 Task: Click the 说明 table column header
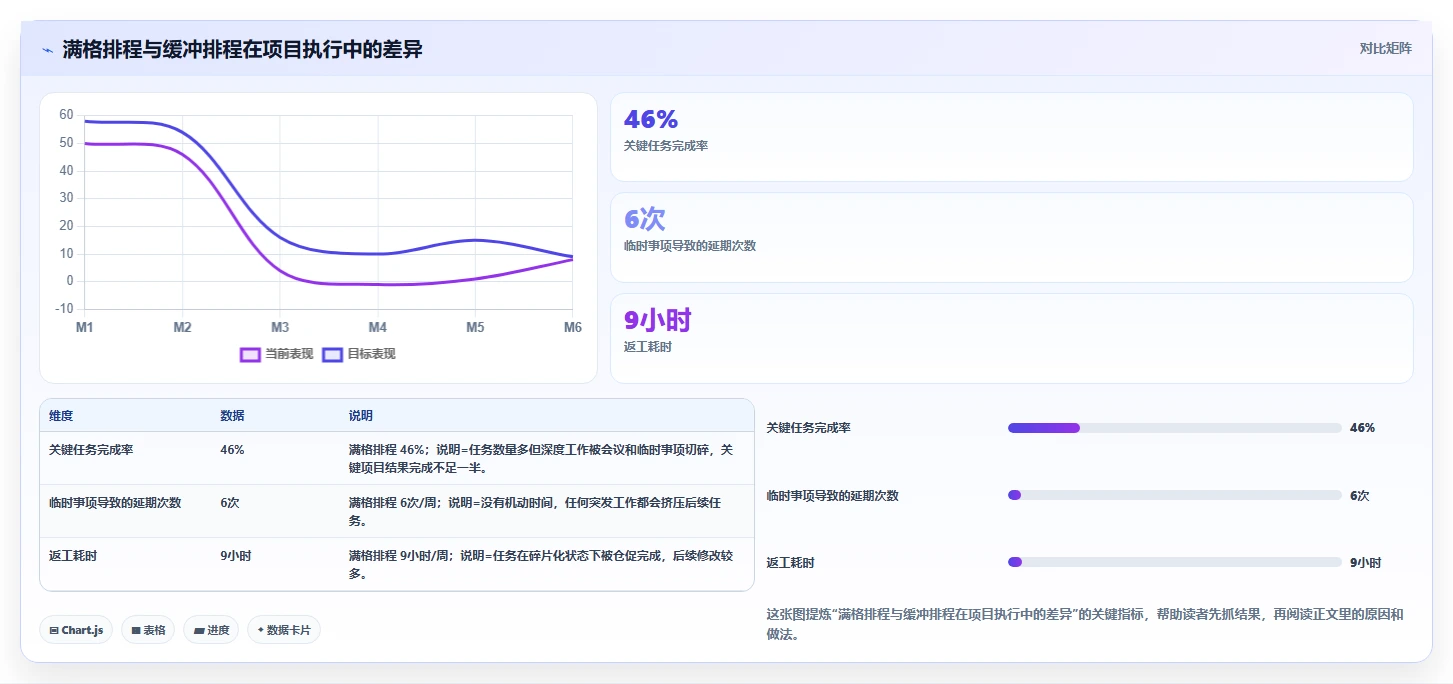coord(361,416)
